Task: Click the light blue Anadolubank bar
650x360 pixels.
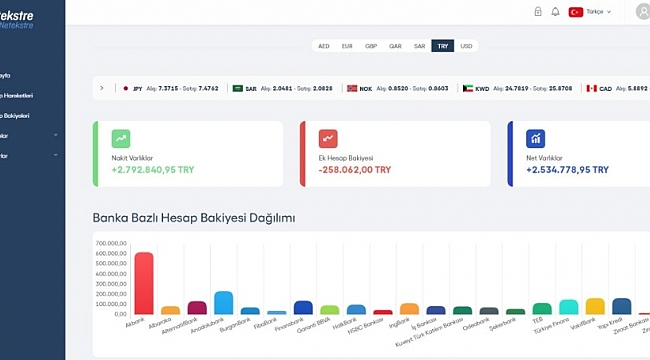Action: coord(223,303)
